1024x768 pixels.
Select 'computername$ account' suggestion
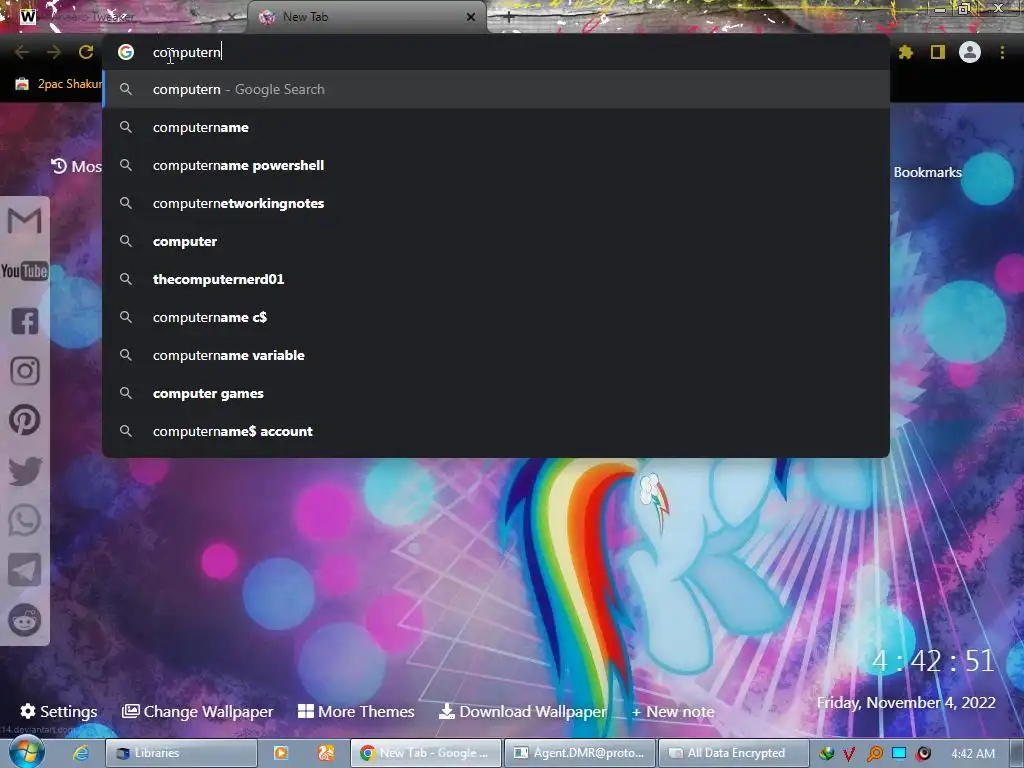point(496,431)
